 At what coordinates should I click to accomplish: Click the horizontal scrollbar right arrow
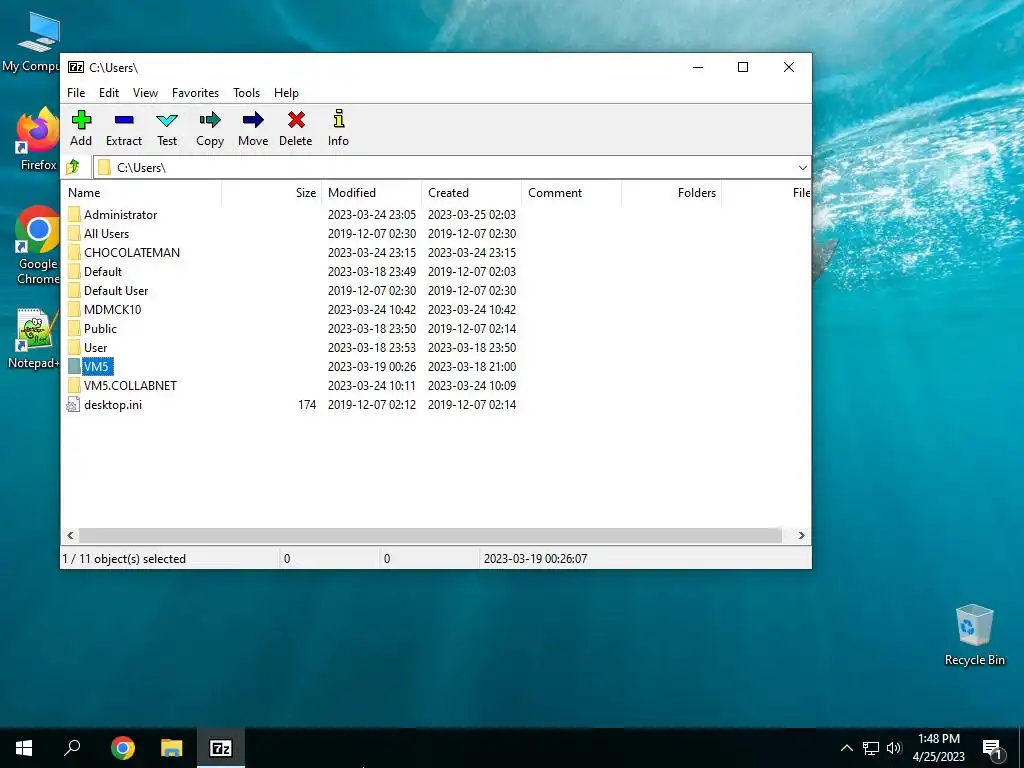coord(801,536)
